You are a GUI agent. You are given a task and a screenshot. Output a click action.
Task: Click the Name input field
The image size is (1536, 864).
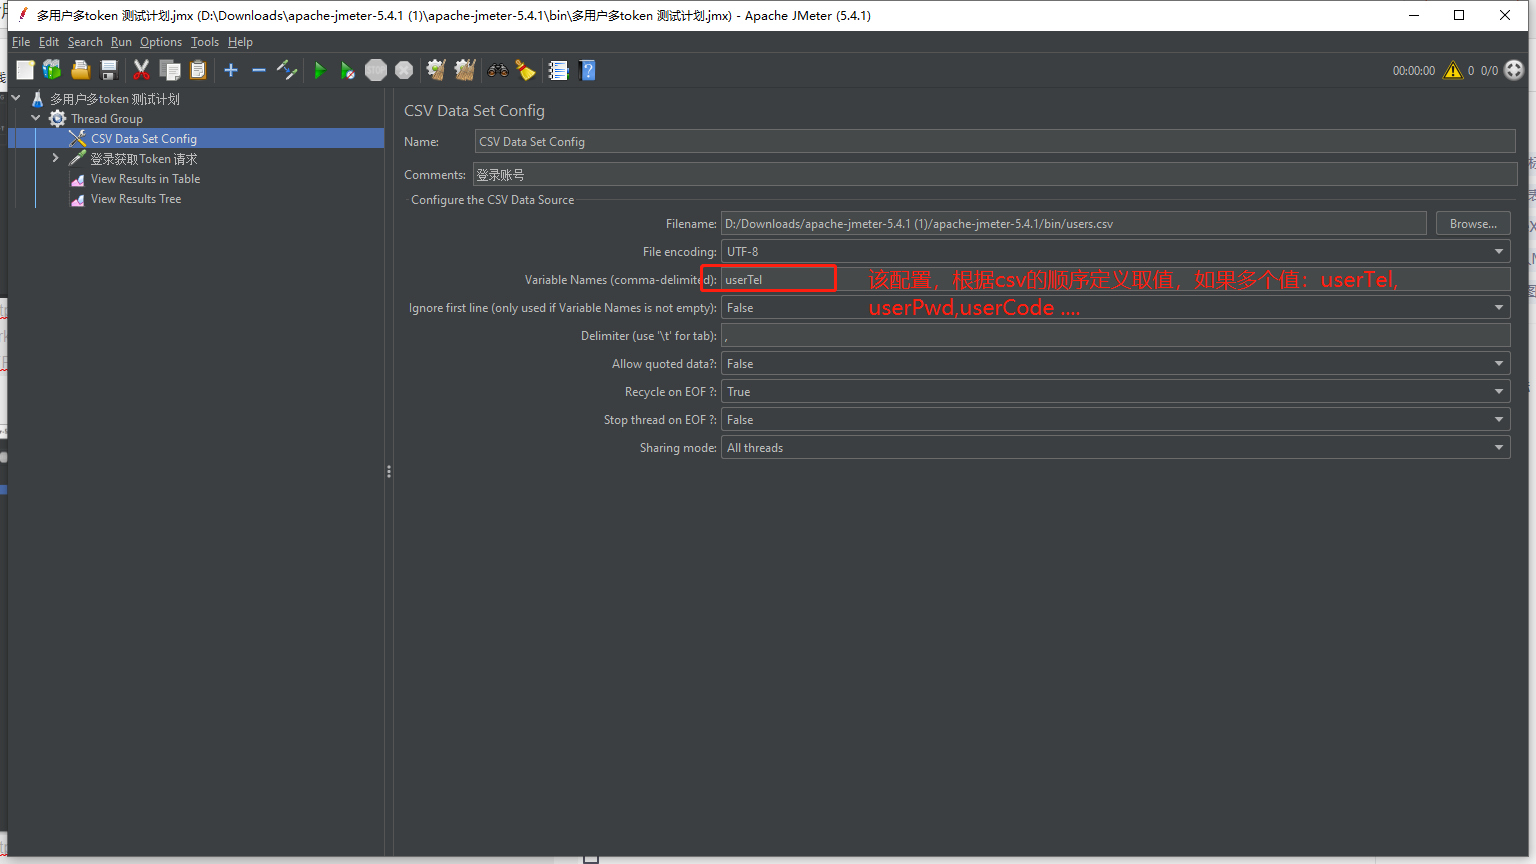tap(995, 141)
